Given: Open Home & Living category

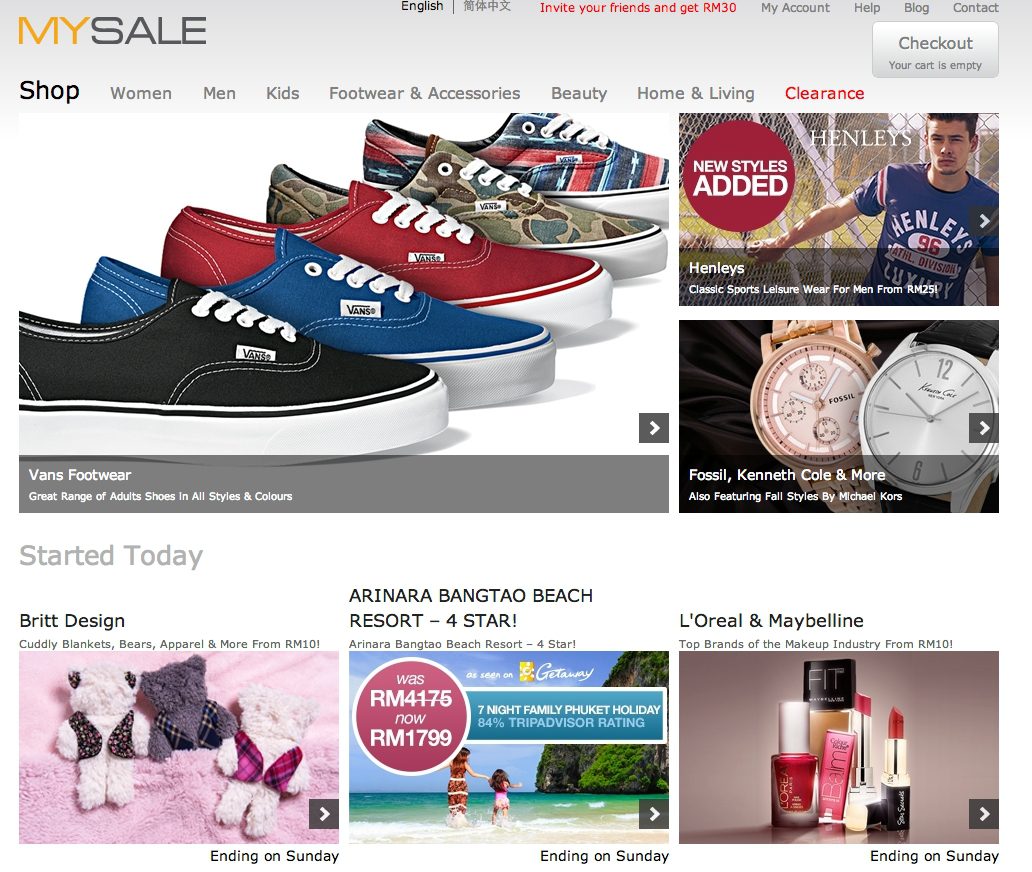Looking at the screenshot, I should pos(696,93).
